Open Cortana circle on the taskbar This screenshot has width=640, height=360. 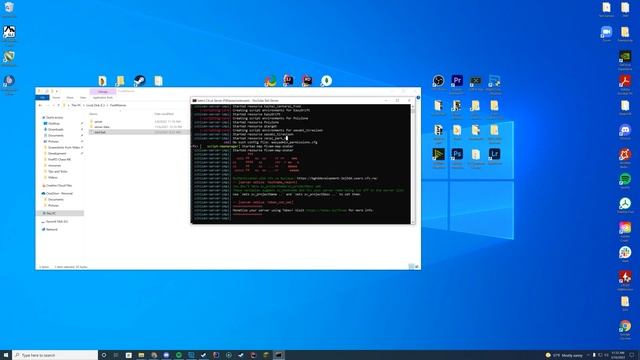click(x=104, y=355)
